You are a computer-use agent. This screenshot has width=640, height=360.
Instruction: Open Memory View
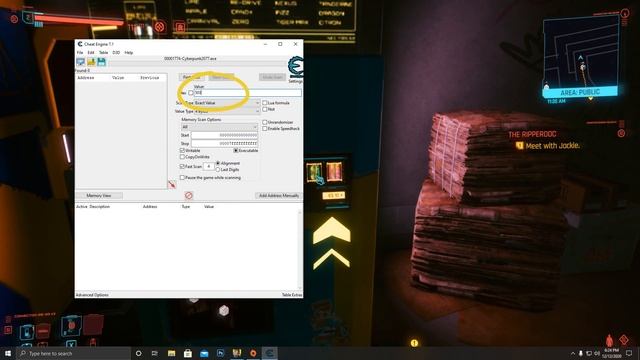(x=99, y=196)
